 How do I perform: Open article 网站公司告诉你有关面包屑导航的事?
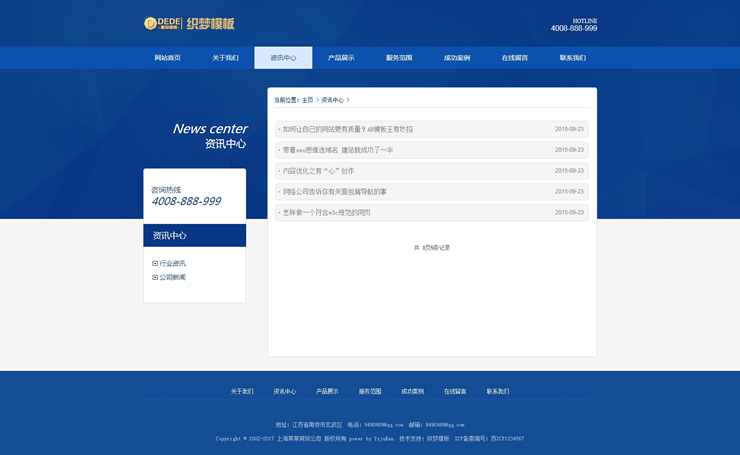pyautogui.click(x=334, y=192)
